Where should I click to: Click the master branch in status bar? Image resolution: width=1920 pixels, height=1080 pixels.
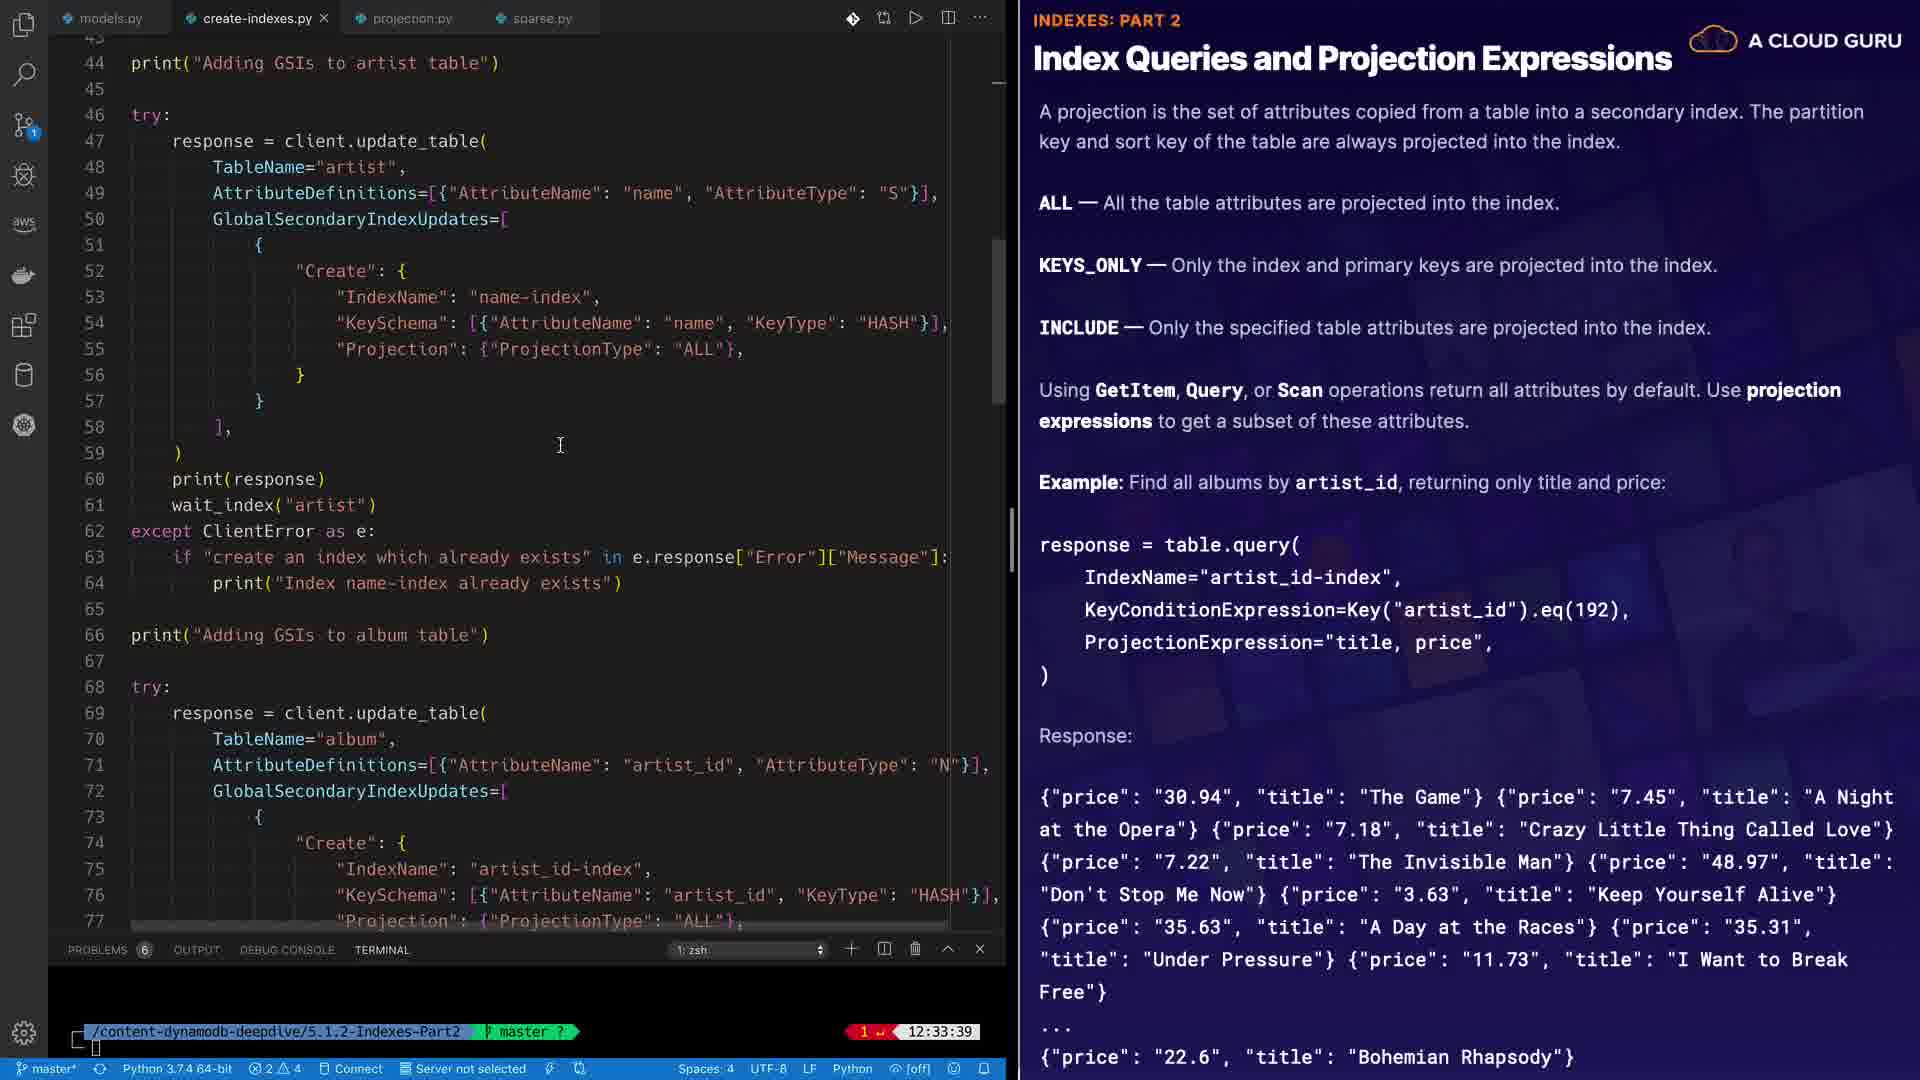coord(46,1068)
